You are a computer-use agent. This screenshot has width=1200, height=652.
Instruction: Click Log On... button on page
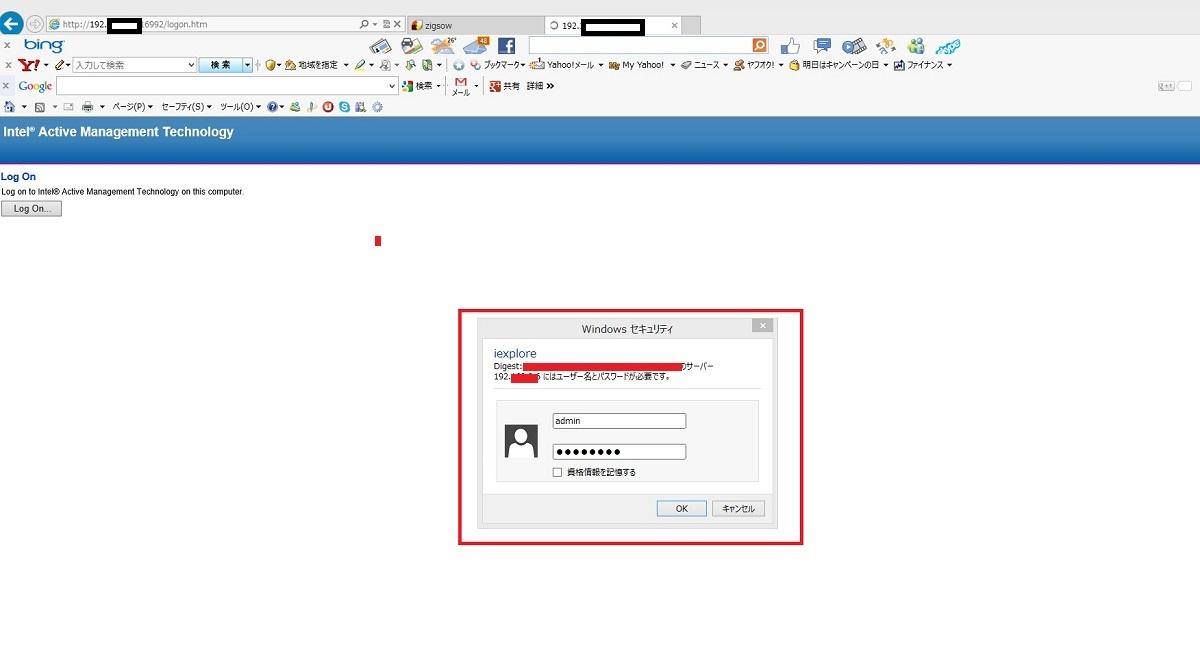31,209
